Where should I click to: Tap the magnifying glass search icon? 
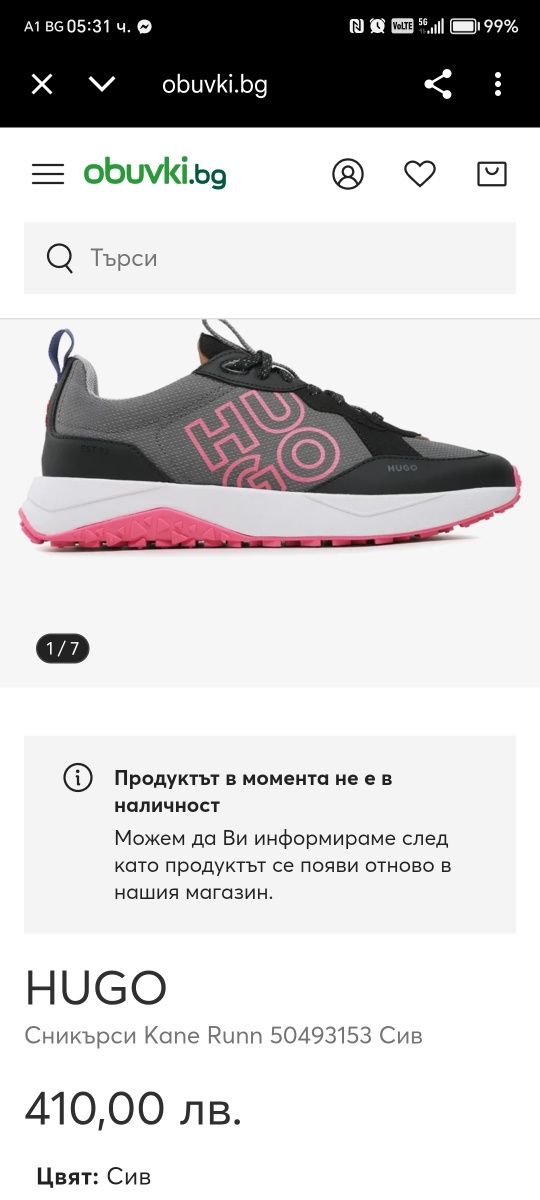[60, 258]
